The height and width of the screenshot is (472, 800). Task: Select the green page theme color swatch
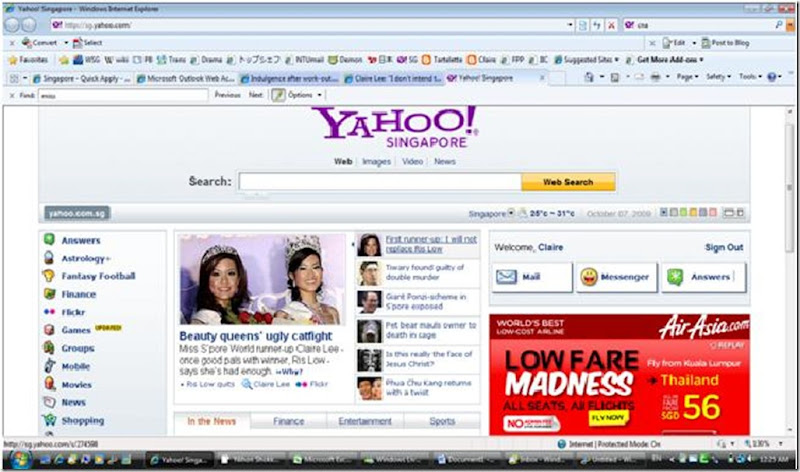[x=683, y=212]
